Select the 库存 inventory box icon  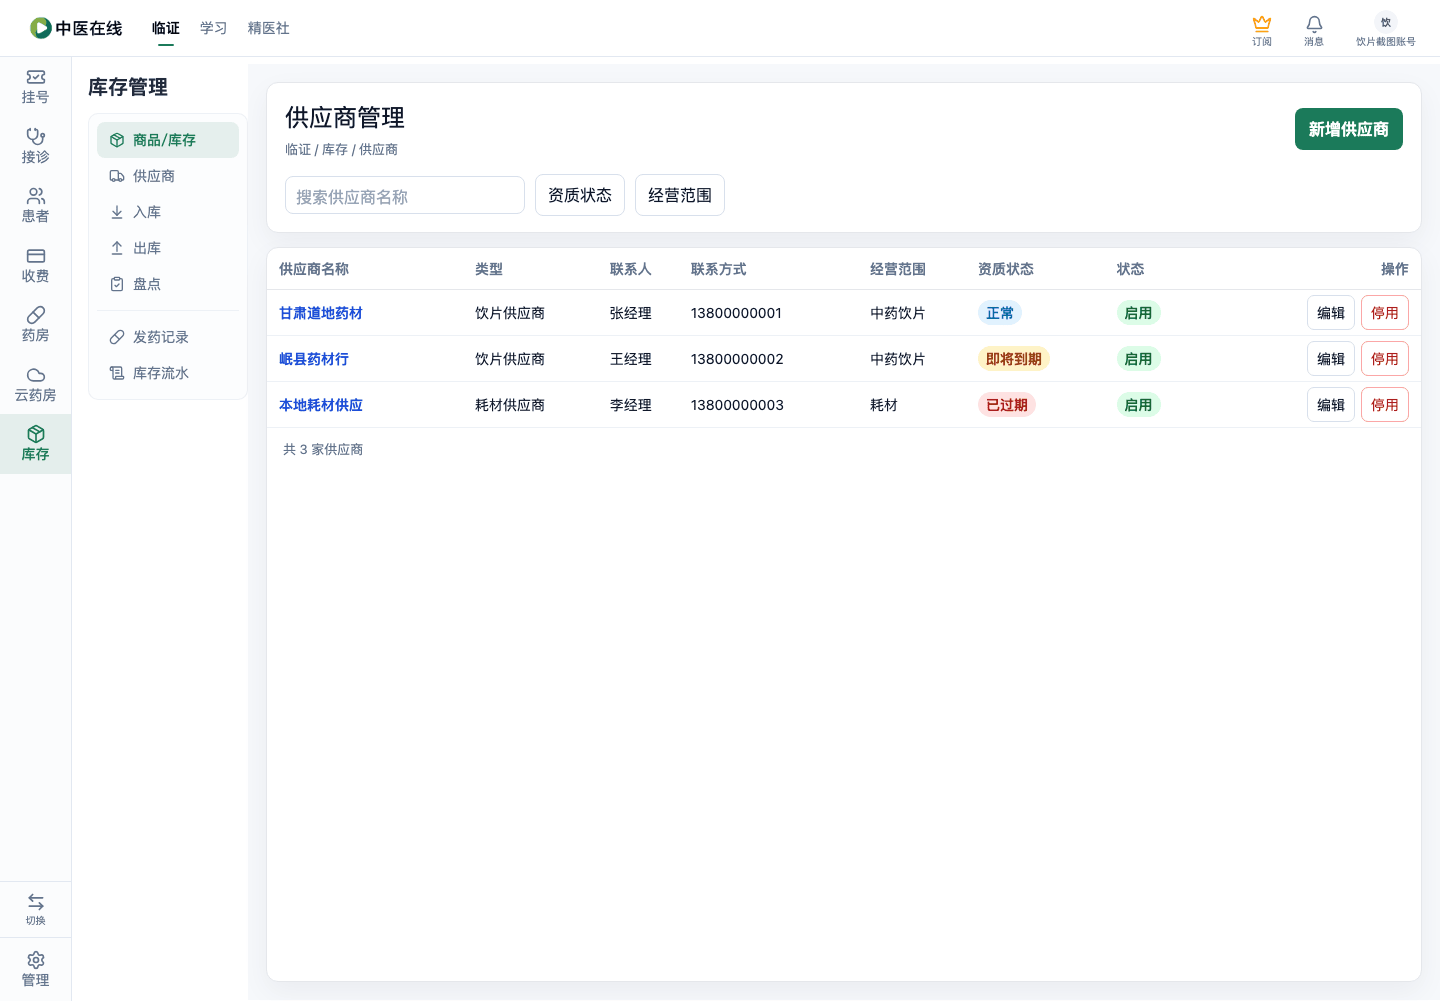tap(36, 434)
